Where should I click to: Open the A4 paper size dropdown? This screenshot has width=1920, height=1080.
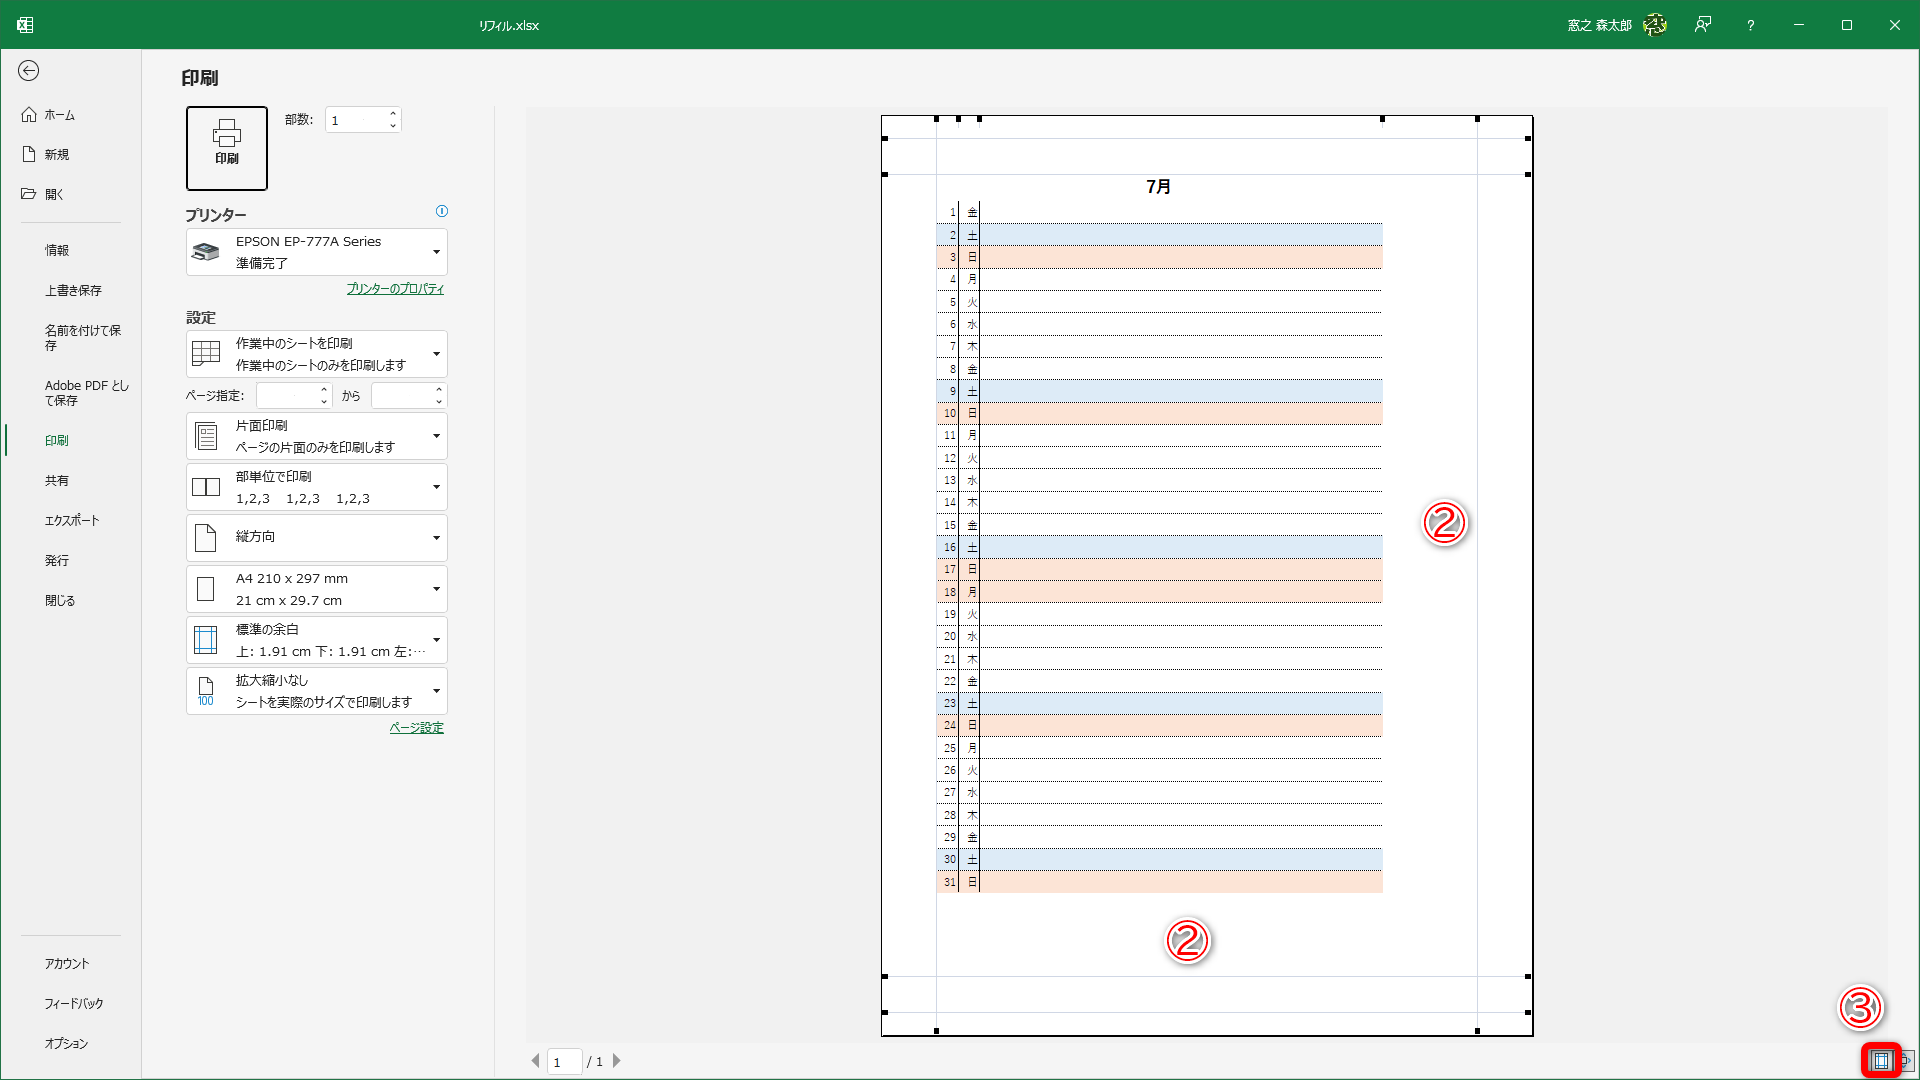point(316,589)
